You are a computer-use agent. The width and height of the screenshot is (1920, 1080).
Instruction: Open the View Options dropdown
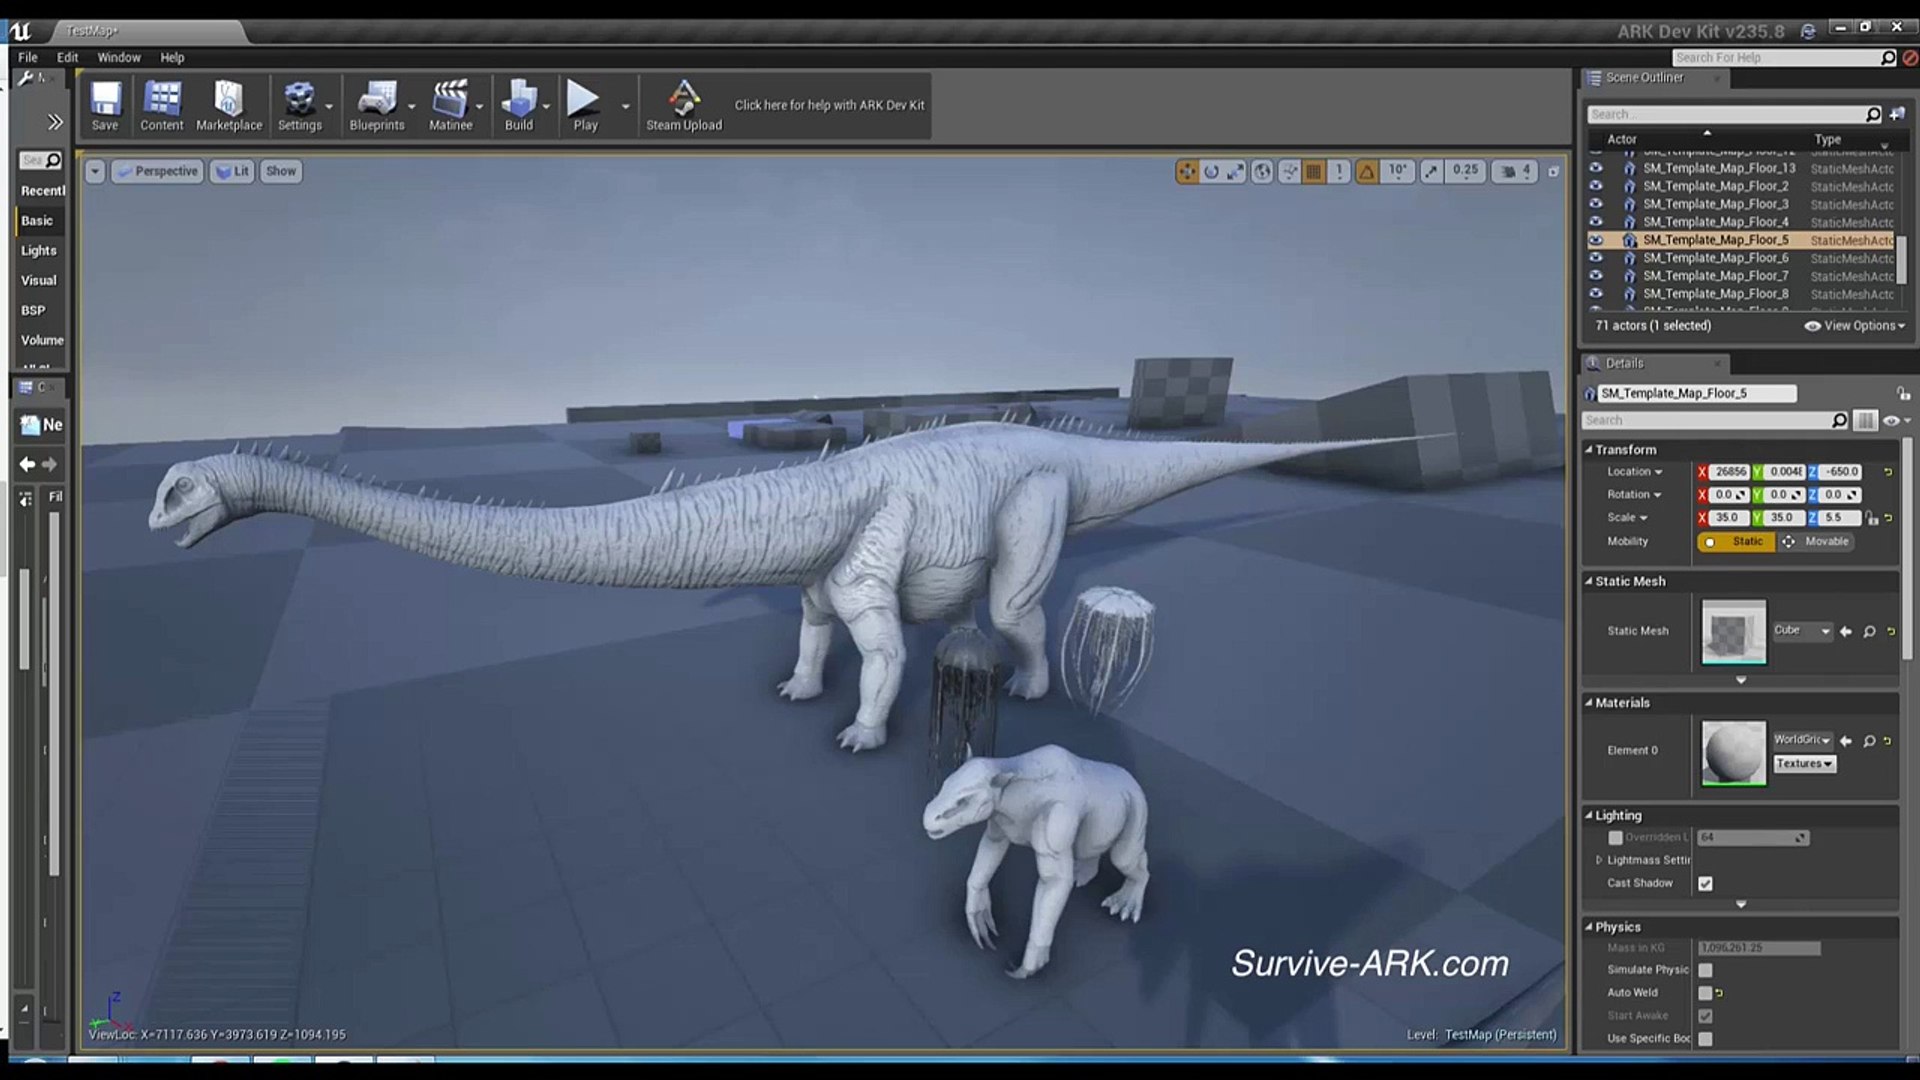click(x=1860, y=326)
